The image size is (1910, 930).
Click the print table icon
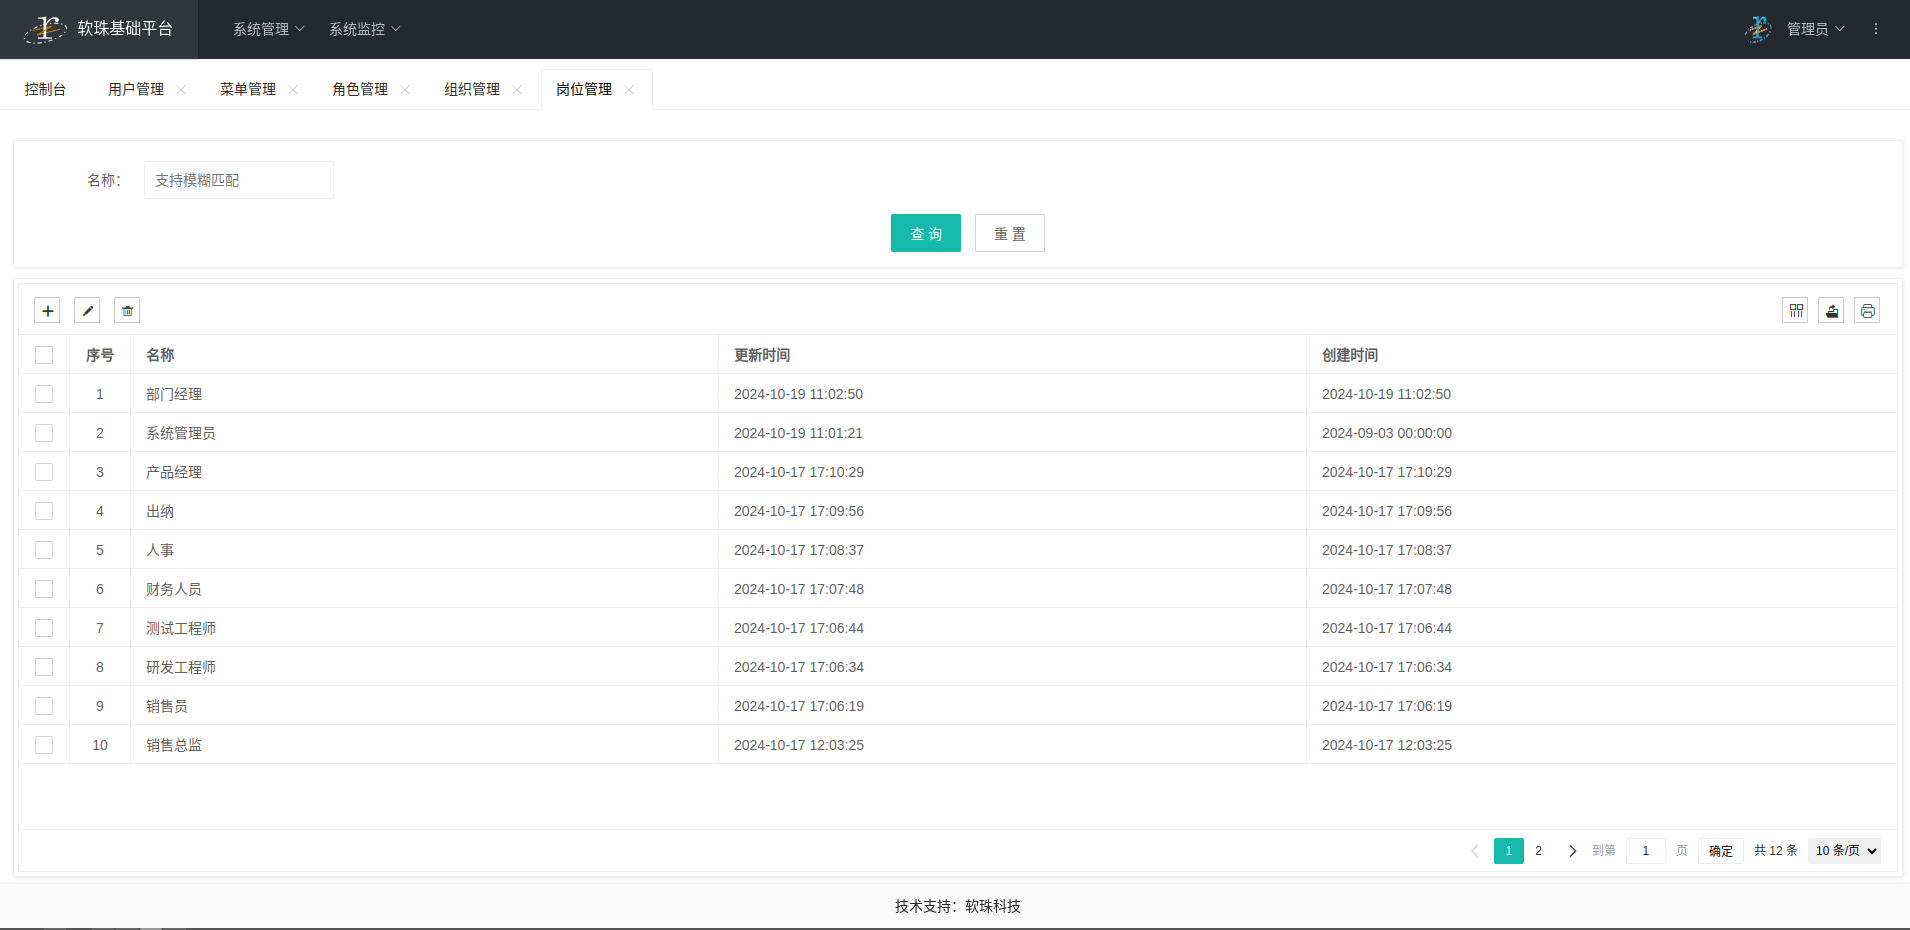(1867, 311)
